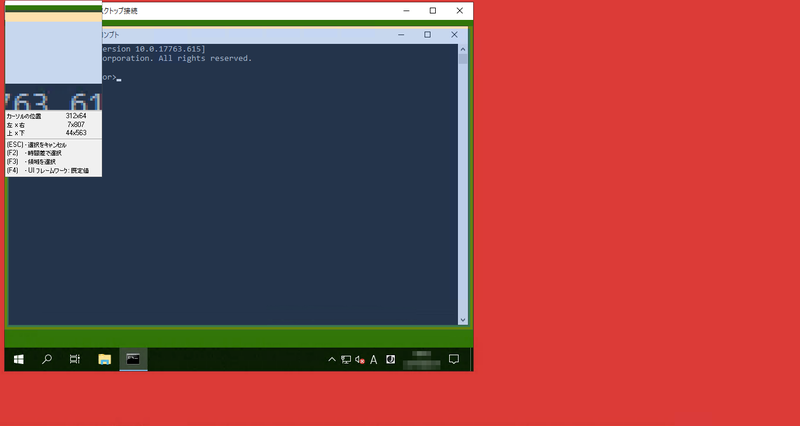Show hidden tray icons chevron

click(332, 360)
